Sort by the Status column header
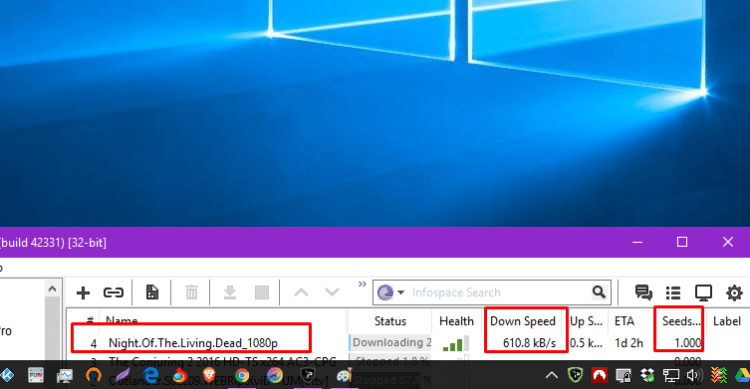This screenshot has width=750, height=389. coord(390,321)
